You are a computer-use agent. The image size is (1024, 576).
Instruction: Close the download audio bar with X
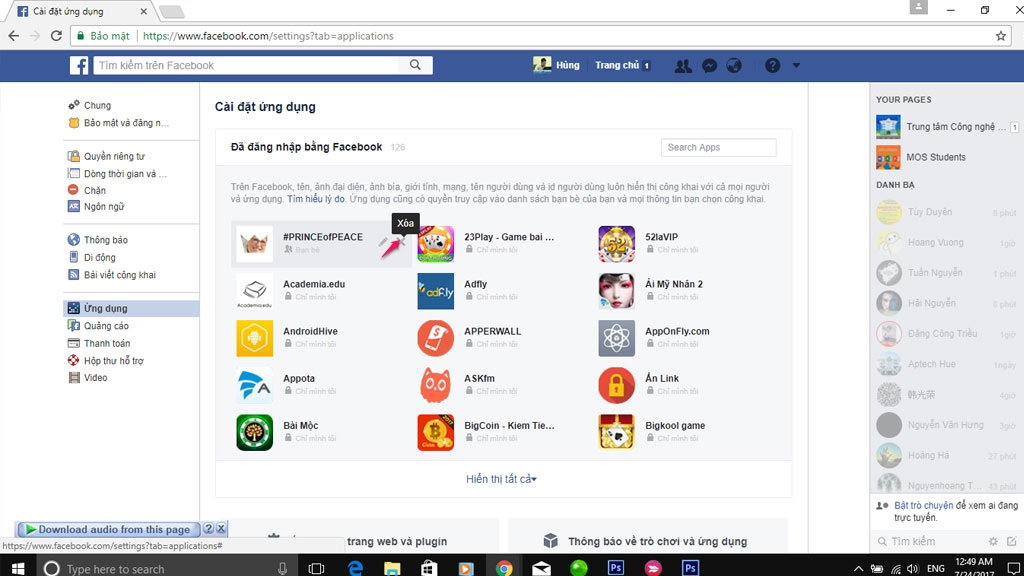click(x=221, y=528)
